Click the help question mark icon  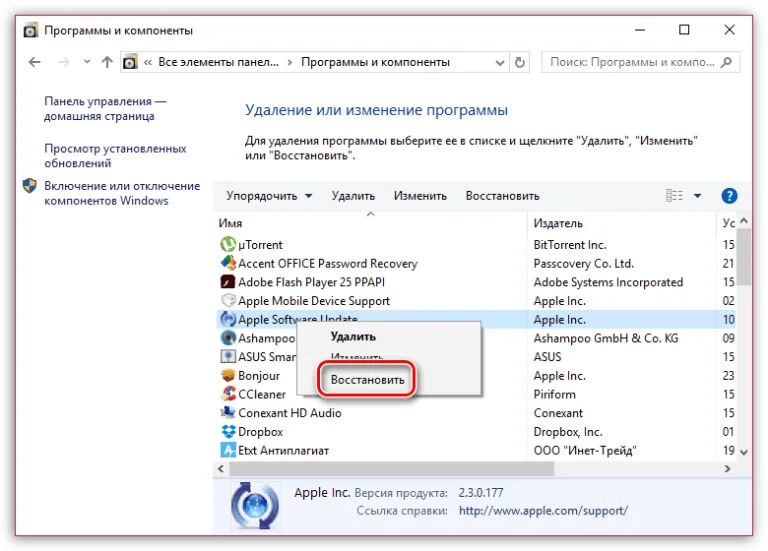pos(729,195)
